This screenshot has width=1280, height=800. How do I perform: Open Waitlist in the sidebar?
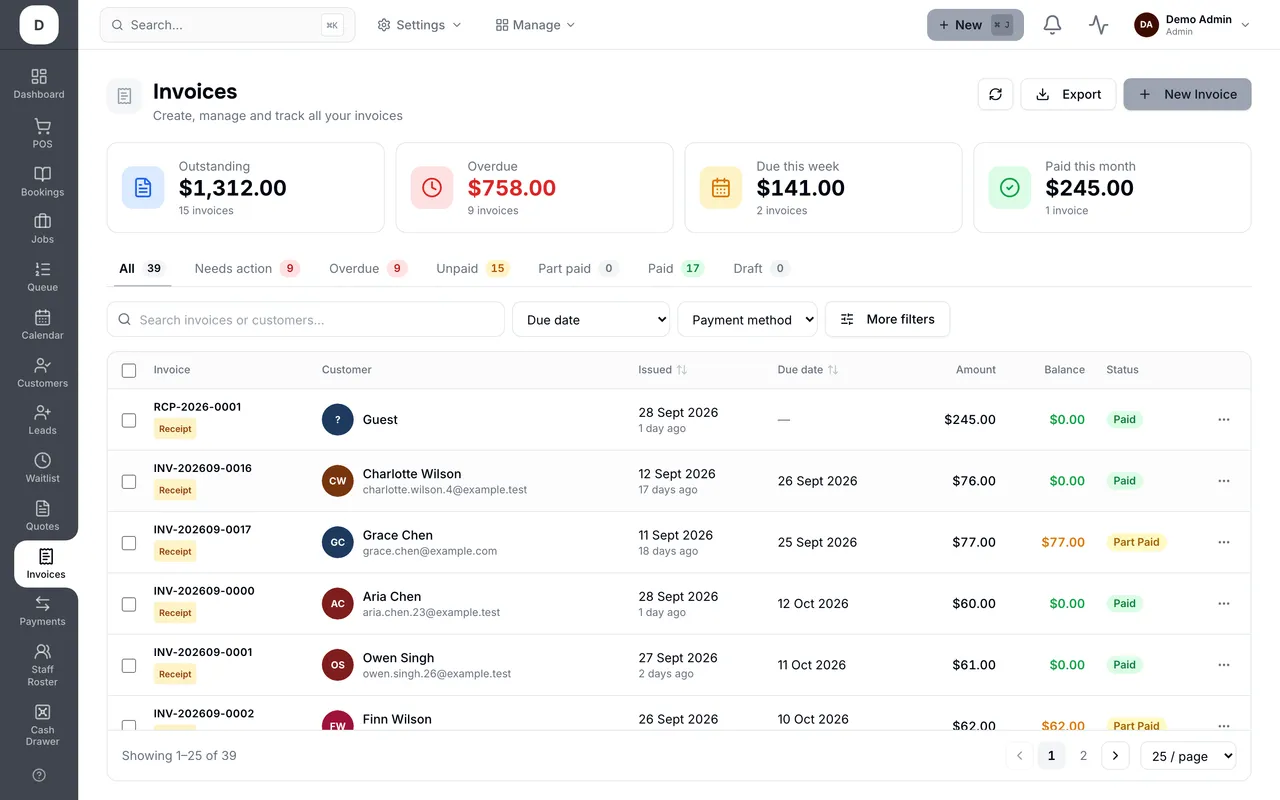[42, 468]
